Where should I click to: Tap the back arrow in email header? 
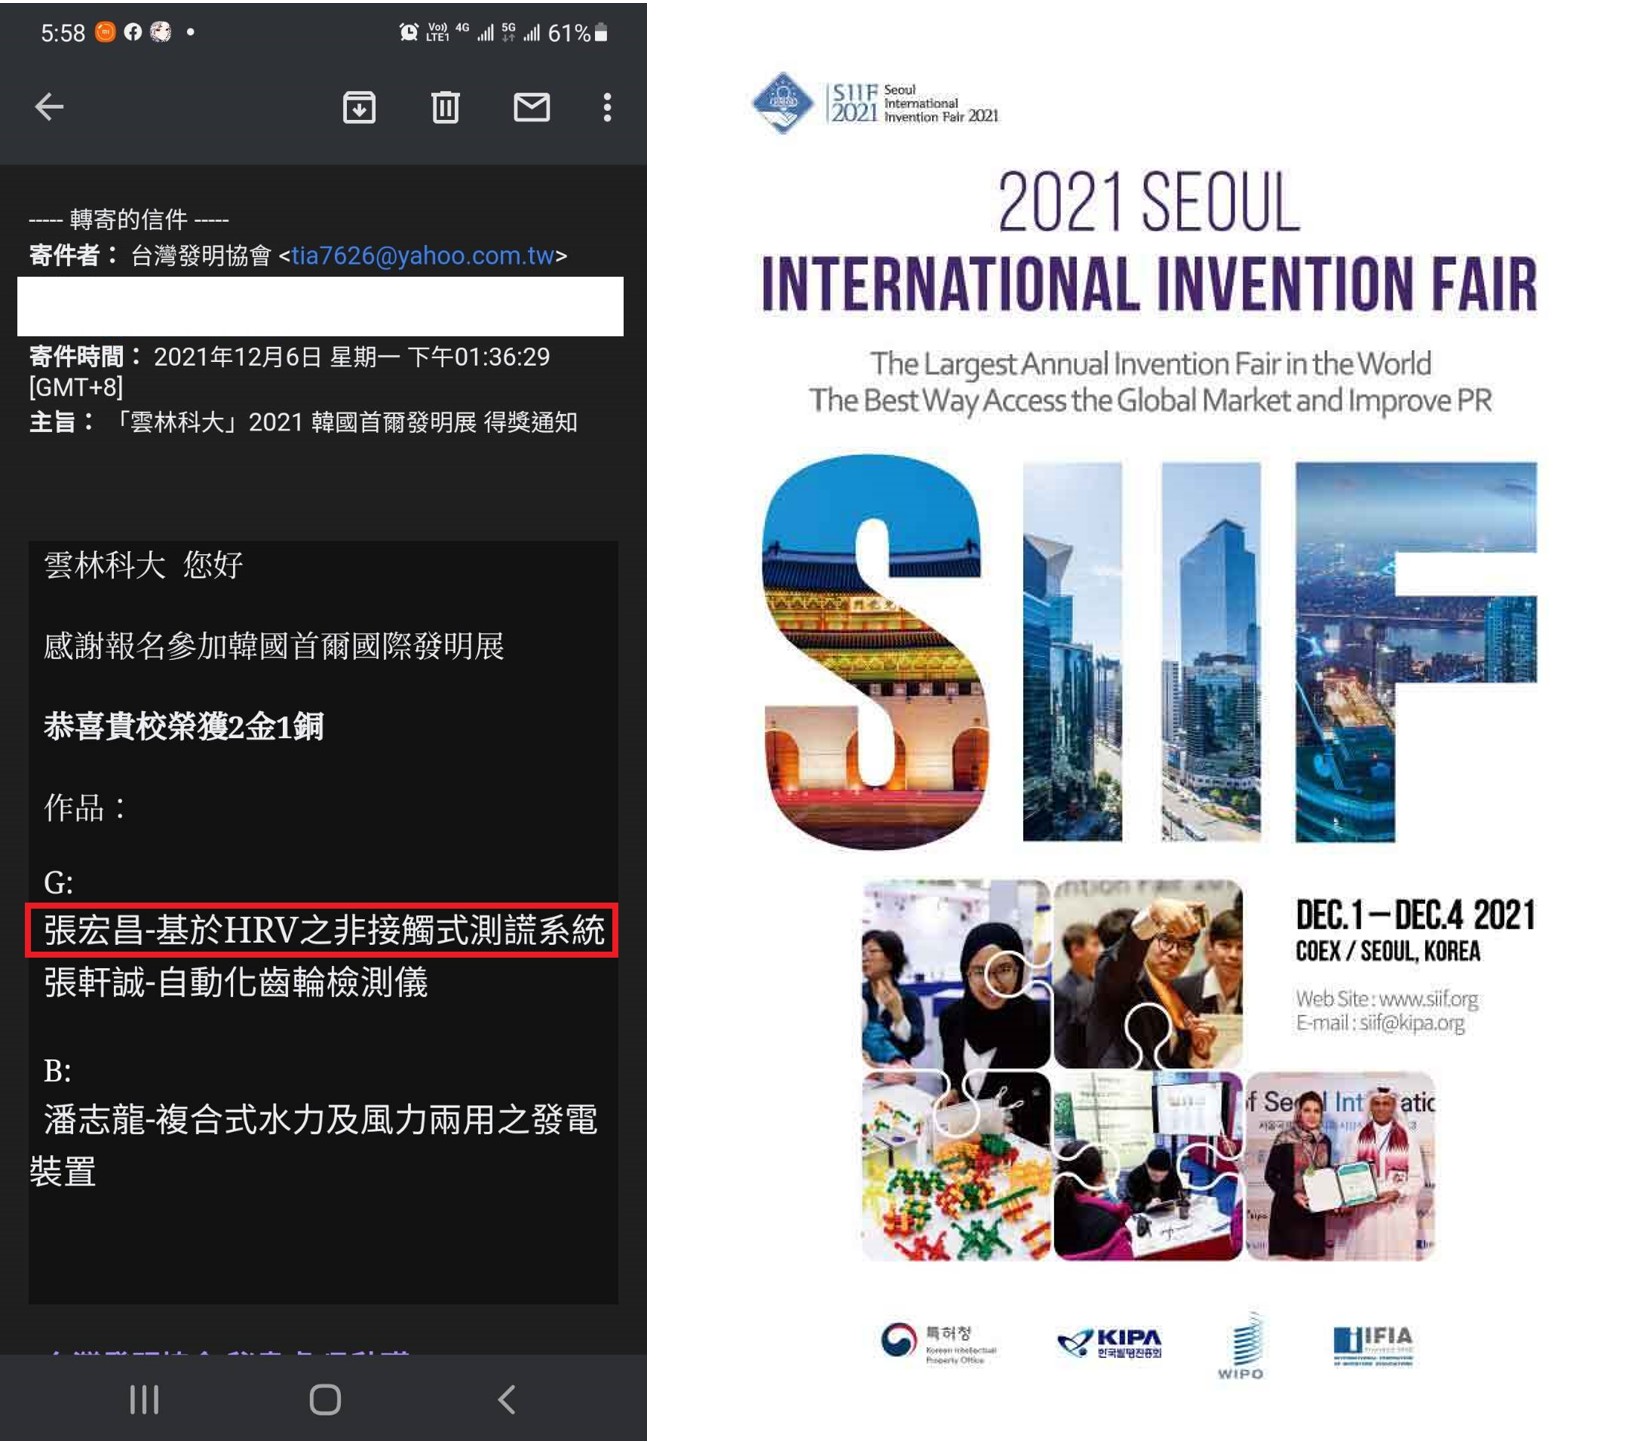(49, 107)
